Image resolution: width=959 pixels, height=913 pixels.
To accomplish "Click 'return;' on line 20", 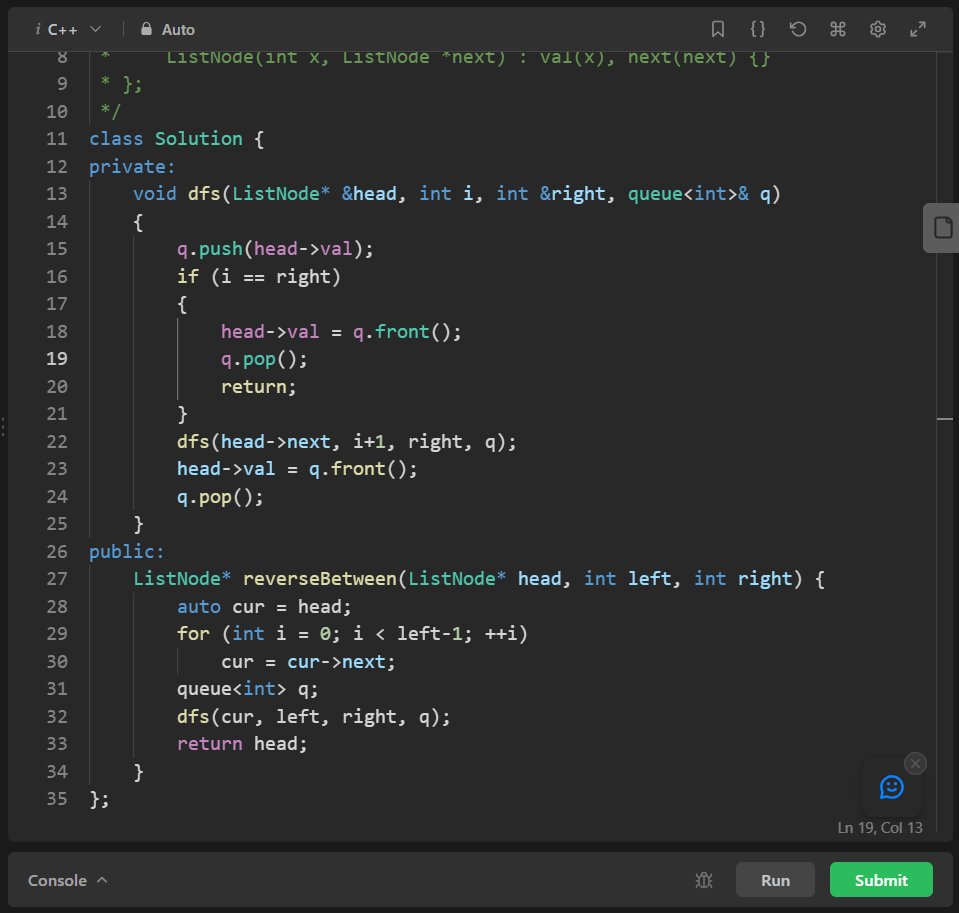I will [259, 386].
